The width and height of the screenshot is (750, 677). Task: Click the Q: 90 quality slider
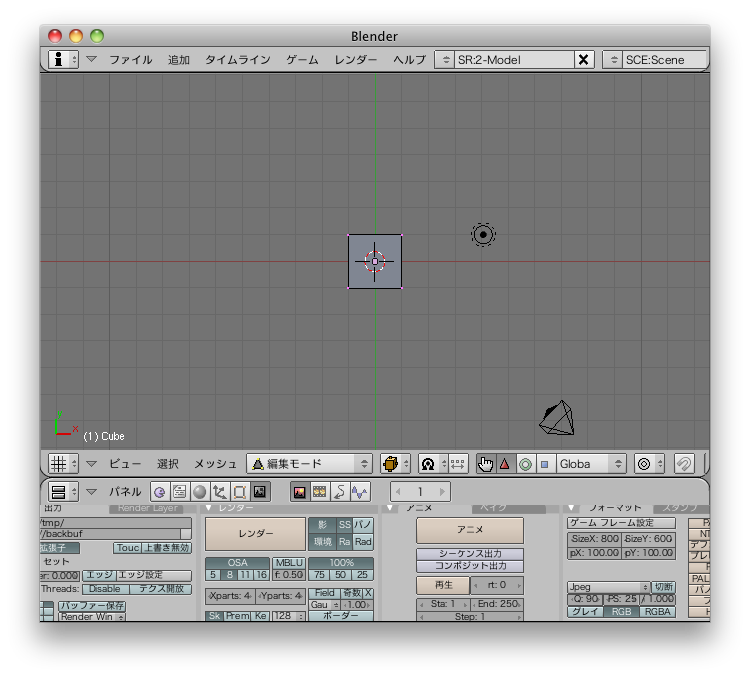tap(584, 599)
